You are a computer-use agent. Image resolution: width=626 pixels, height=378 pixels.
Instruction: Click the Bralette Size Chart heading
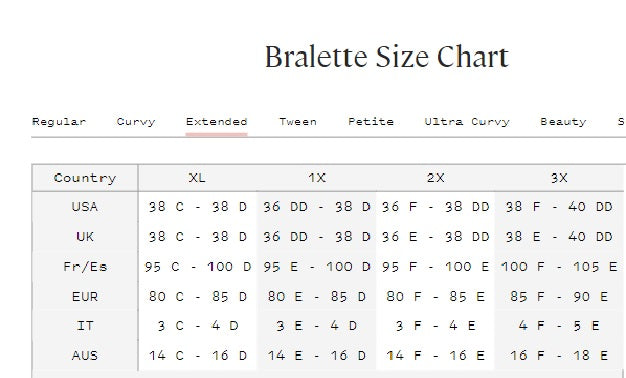(386, 57)
